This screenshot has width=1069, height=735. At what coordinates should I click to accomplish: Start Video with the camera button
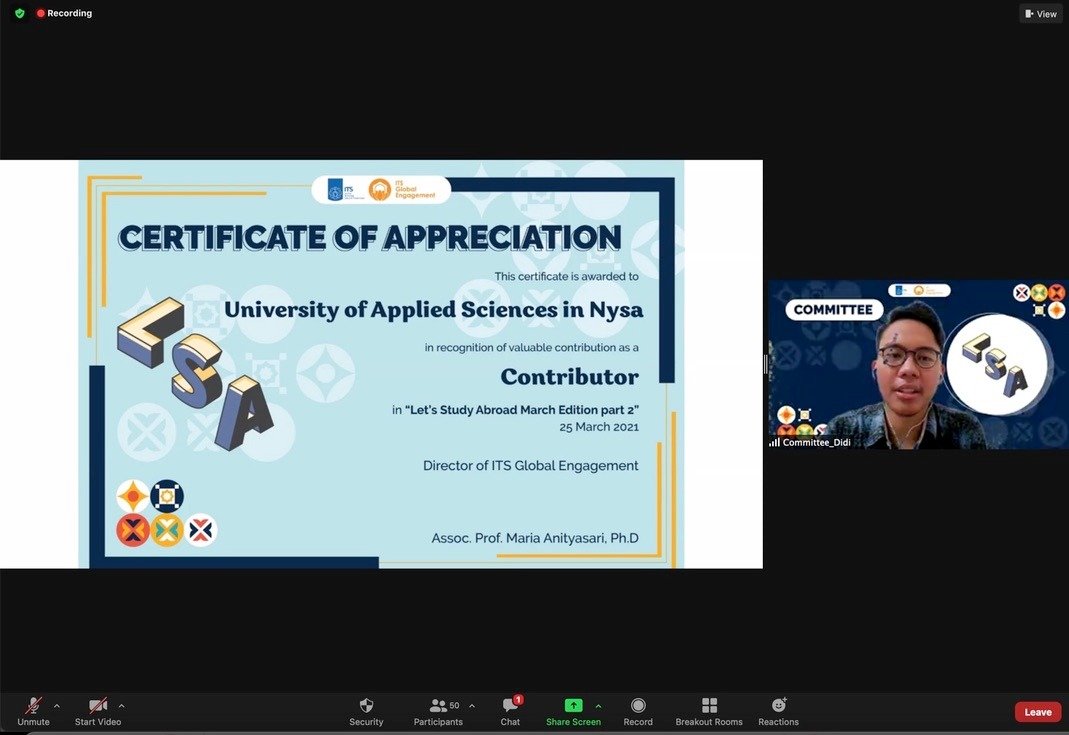tap(98, 711)
